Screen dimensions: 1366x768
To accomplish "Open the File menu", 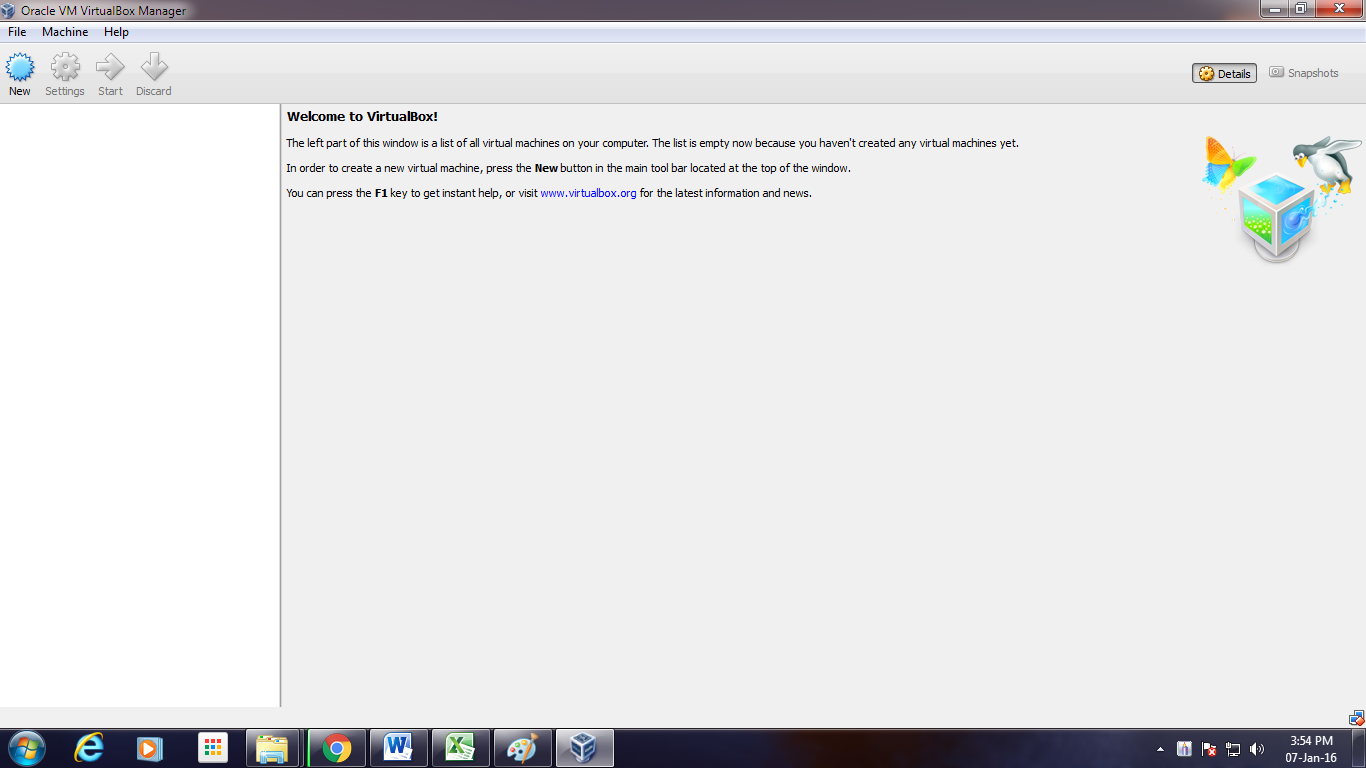I will 17,32.
